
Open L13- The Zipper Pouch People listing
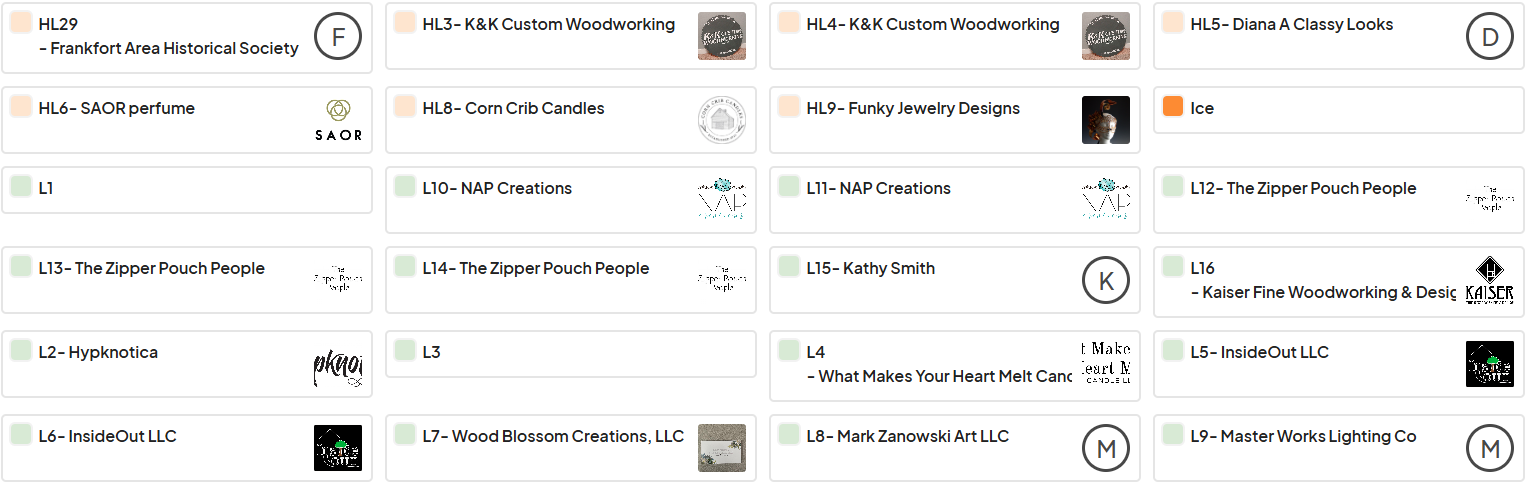tap(187, 280)
